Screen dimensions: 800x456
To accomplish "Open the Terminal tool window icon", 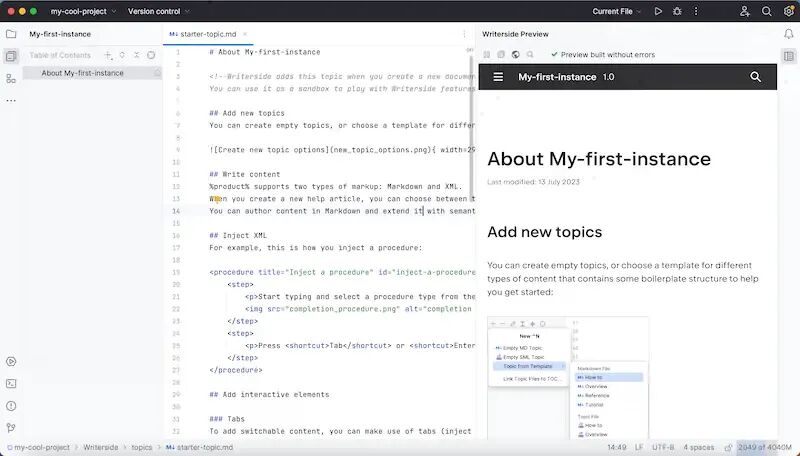I will coord(11,384).
